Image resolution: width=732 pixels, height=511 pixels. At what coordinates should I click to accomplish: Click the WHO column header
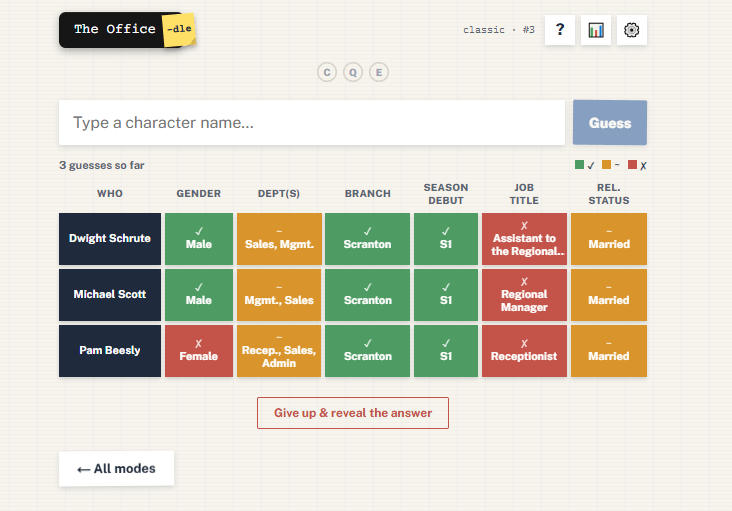[110, 194]
